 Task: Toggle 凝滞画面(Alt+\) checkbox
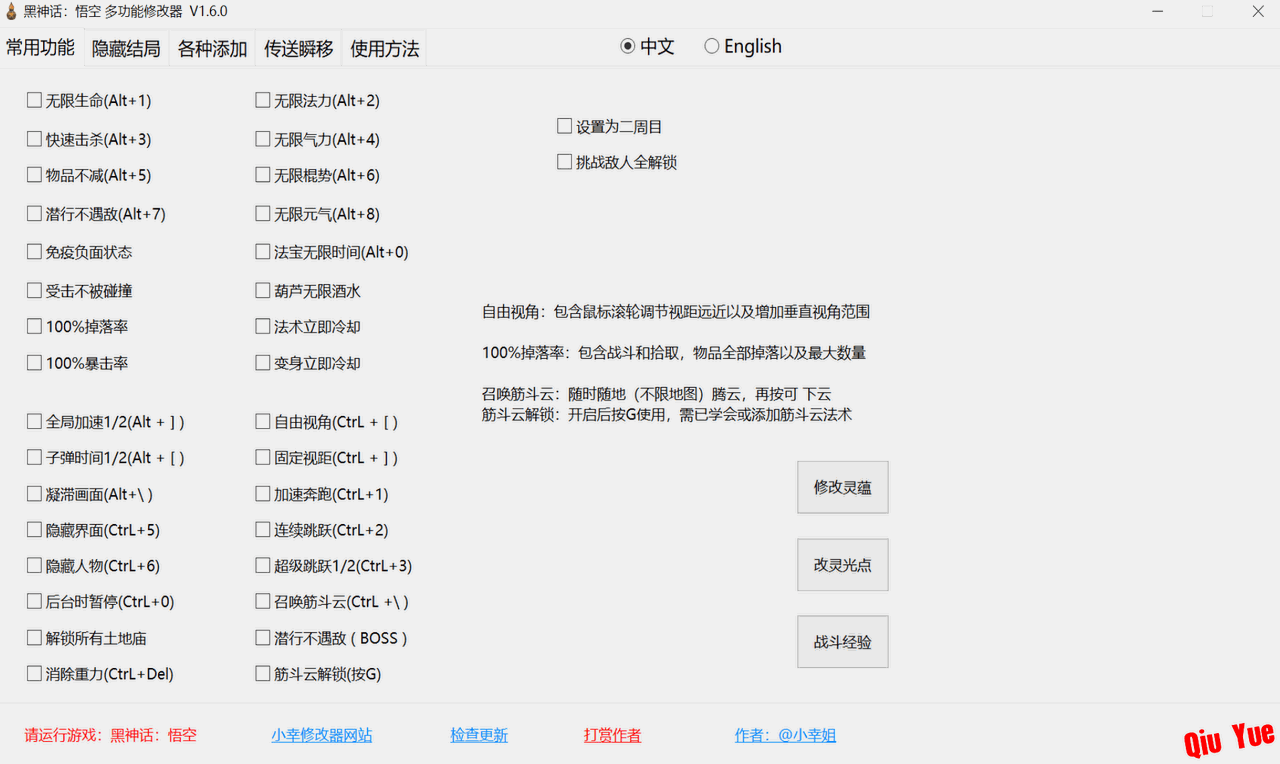pyautogui.click(x=35, y=494)
